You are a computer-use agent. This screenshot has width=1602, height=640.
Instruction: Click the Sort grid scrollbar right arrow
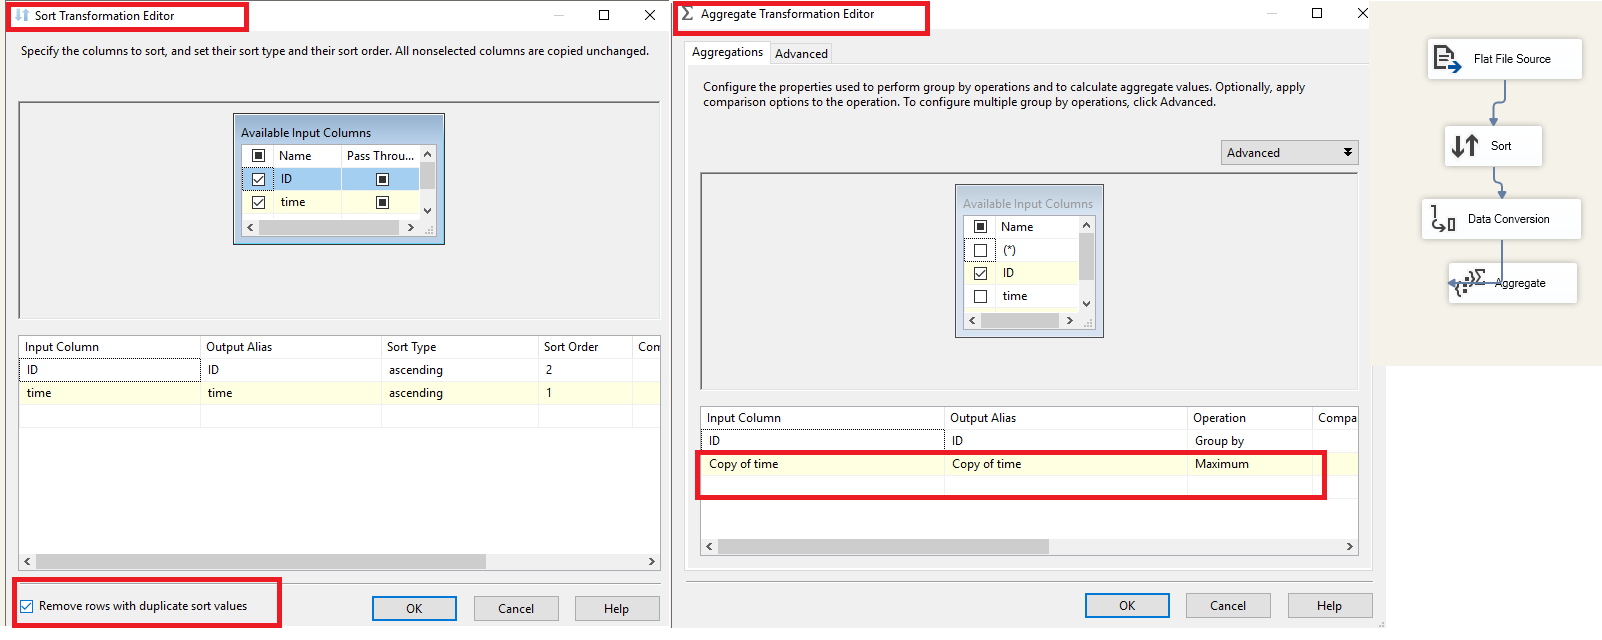651,562
